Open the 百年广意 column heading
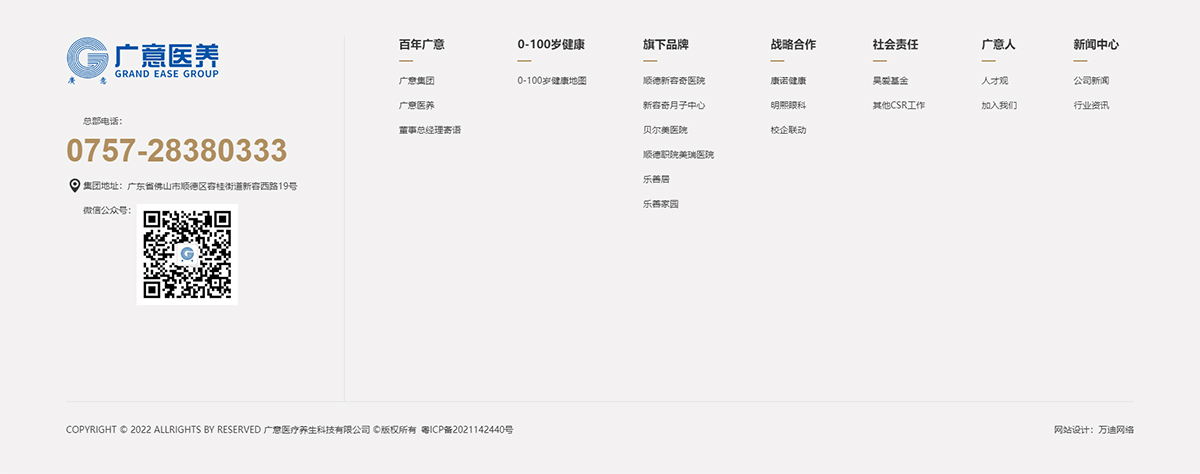This screenshot has height=474, width=1200. click(421, 45)
